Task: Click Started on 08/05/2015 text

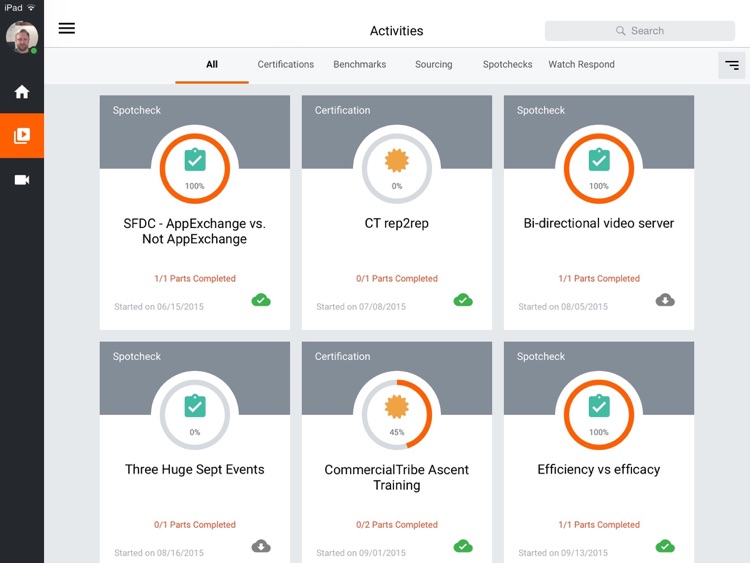Action: click(x=563, y=307)
